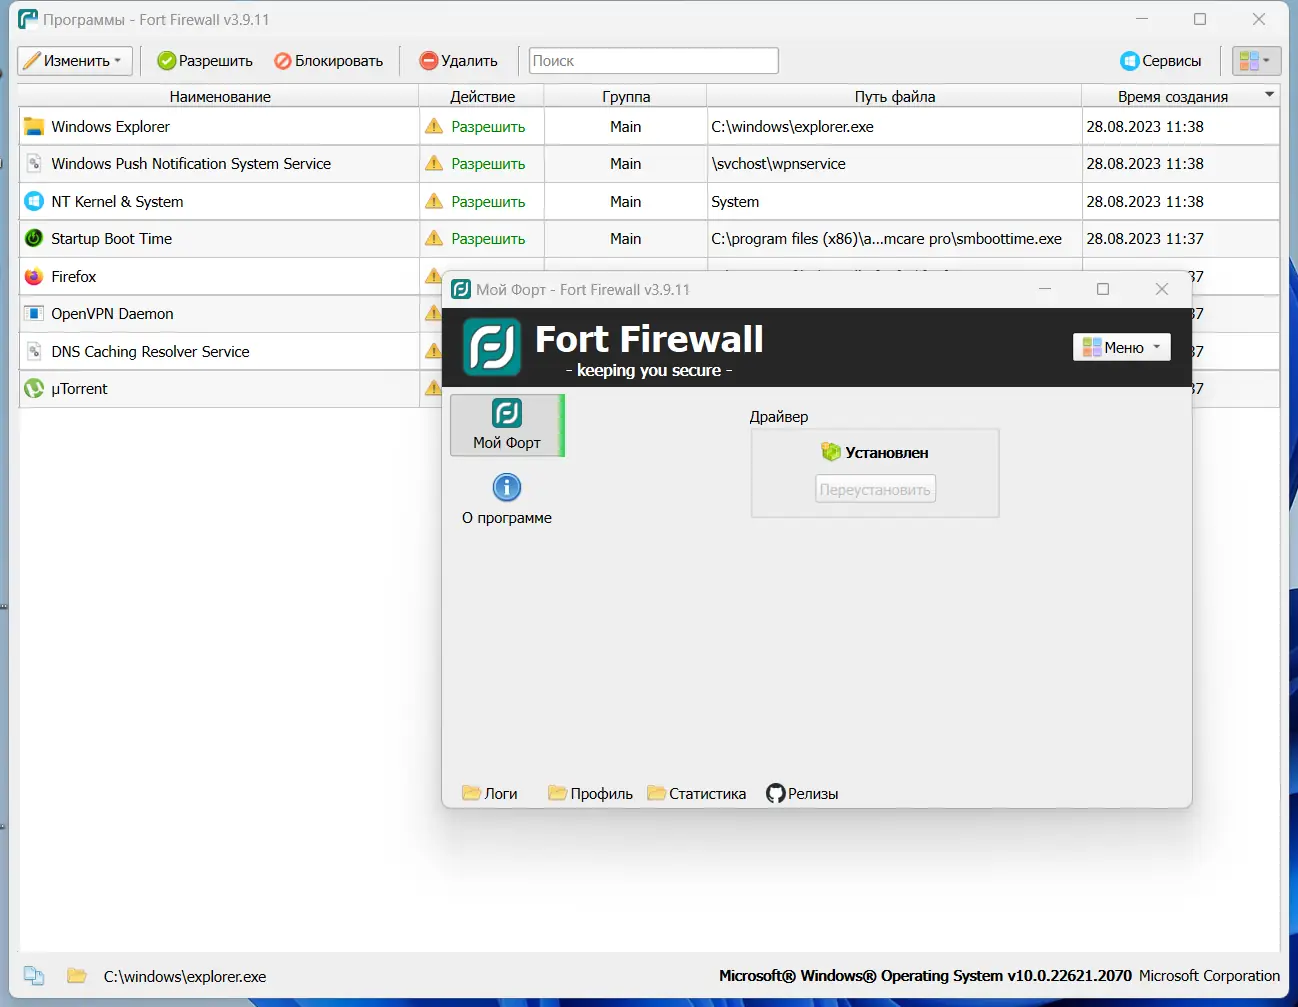Screen dimensions: 1298x1007
Task: Click the warning icon in Windows Explorer row
Action: coord(434,127)
